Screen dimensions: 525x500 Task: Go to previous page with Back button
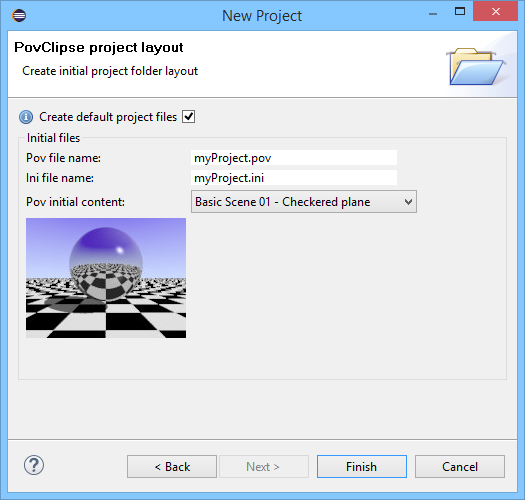[172, 467]
